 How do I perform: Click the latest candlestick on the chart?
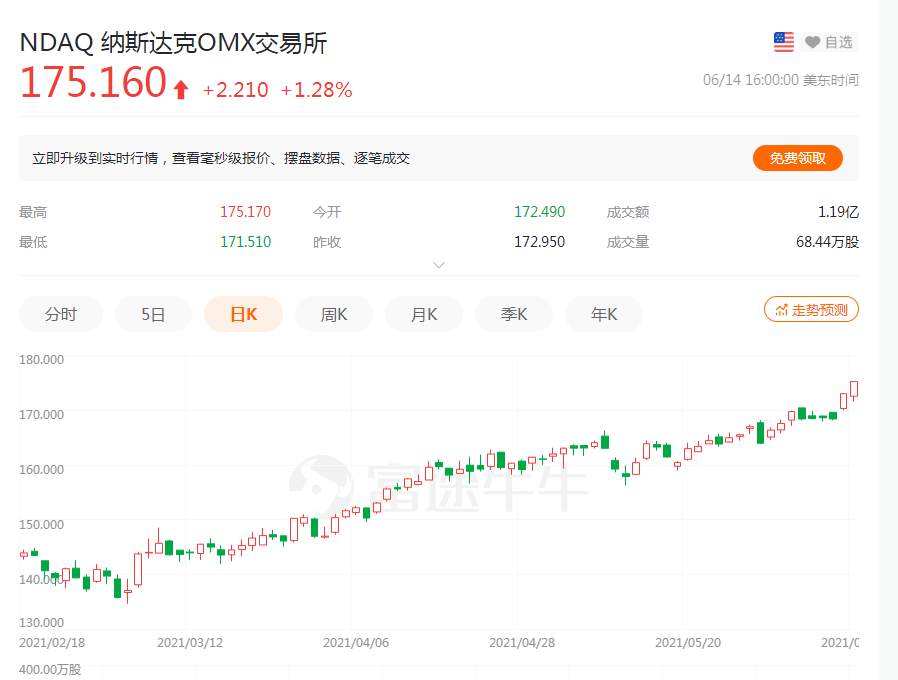(854, 390)
